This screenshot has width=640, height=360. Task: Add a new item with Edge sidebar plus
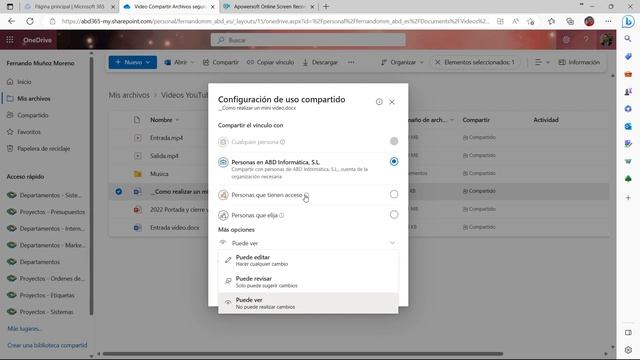point(628,198)
